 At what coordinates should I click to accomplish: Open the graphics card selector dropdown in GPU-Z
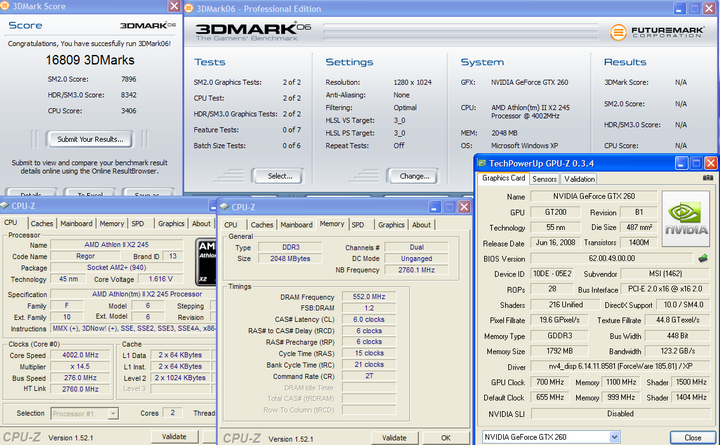614,437
